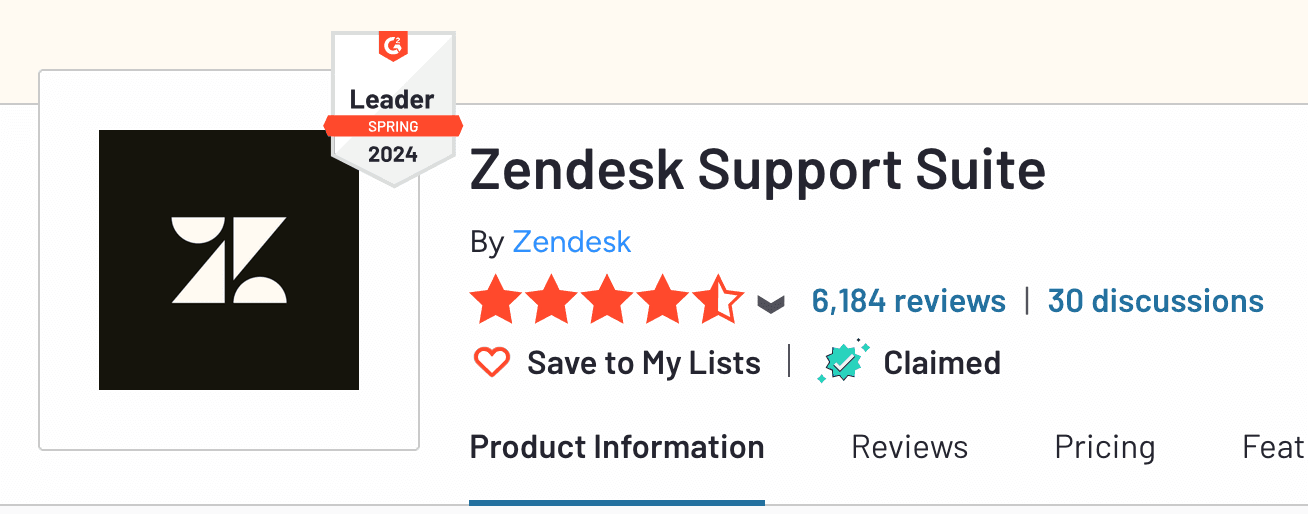Image resolution: width=1308 pixels, height=514 pixels.
Task: Click the fourth star in the rating
Action: [661, 301]
